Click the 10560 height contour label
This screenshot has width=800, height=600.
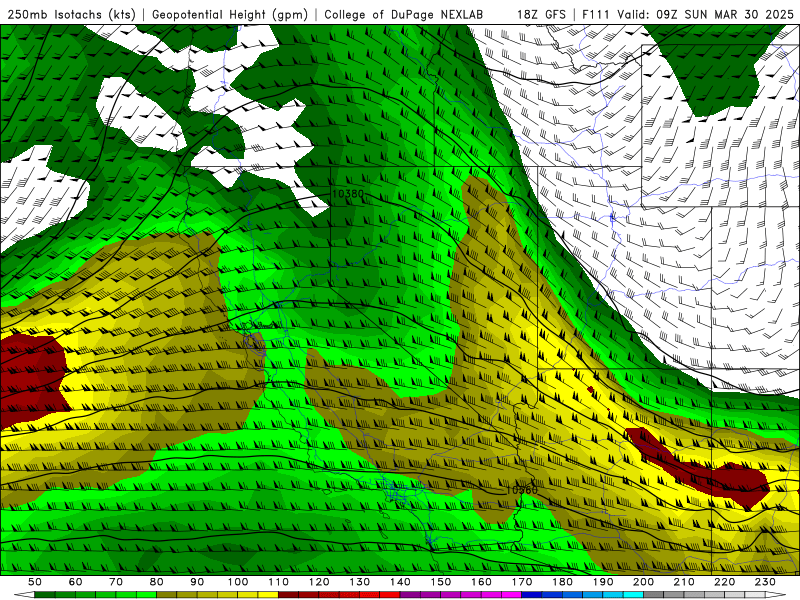521,490
